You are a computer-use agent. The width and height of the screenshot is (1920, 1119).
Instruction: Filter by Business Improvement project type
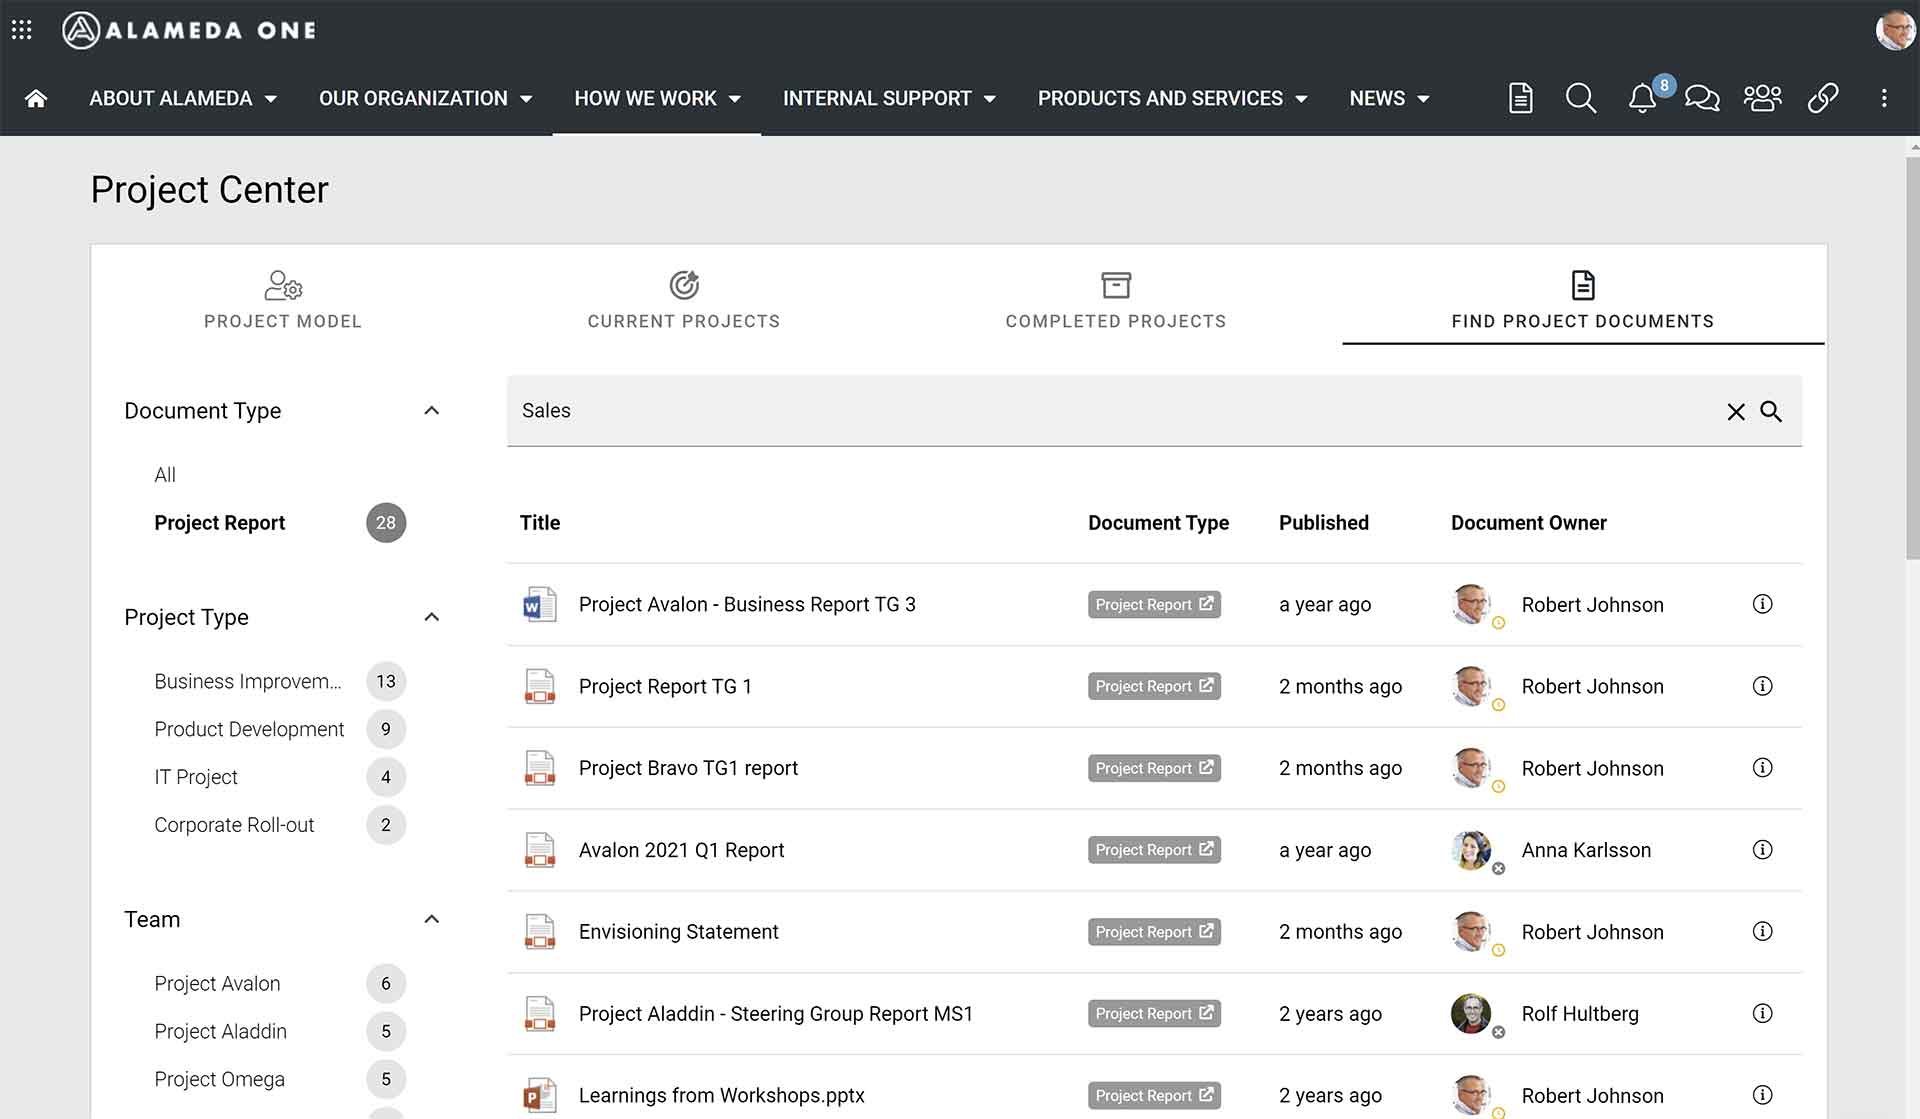click(x=248, y=681)
